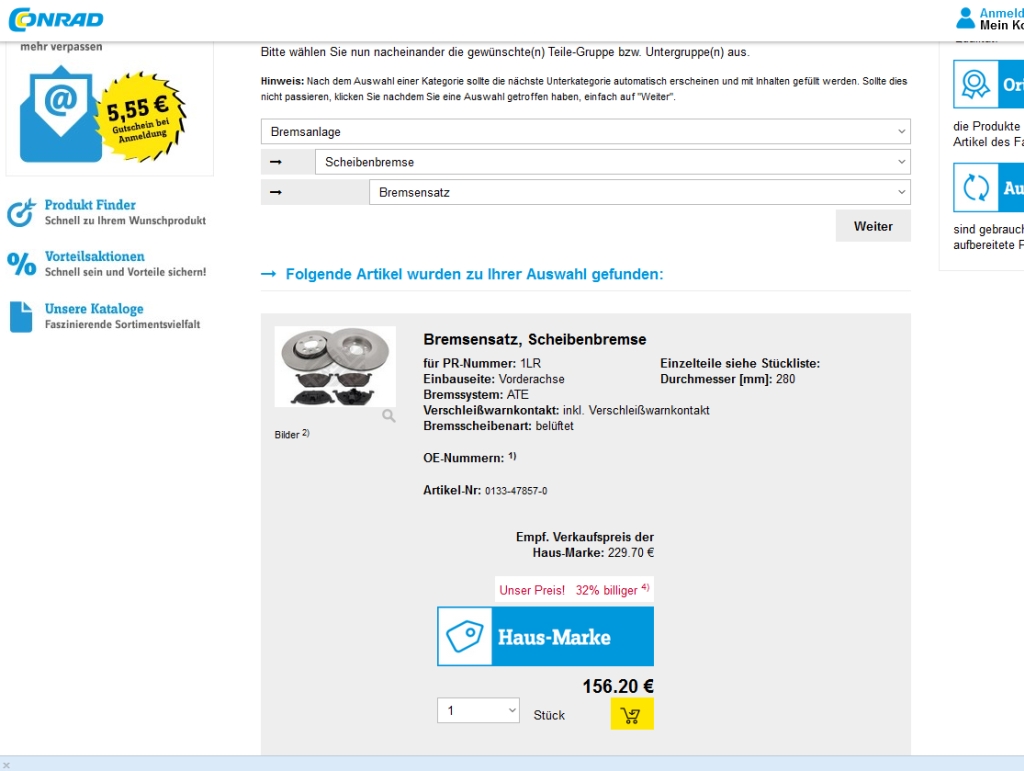
Task: Click the refresh arrows icon in right sidebar
Action: pyautogui.click(x=976, y=187)
